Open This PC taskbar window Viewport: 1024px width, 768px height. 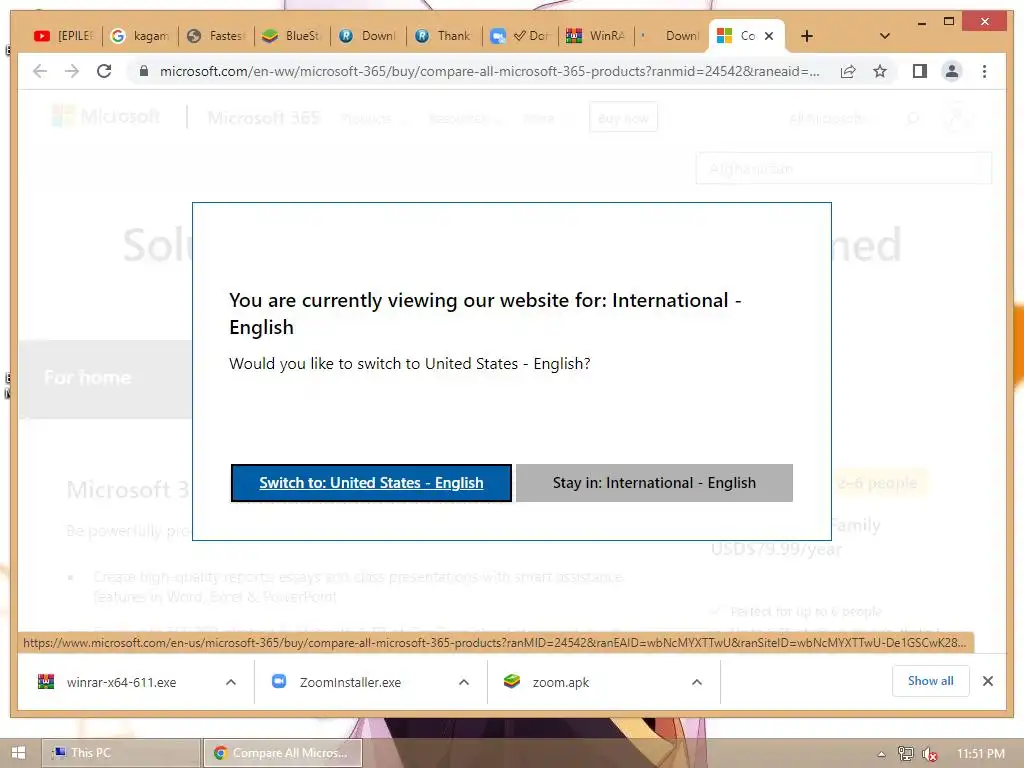point(121,753)
